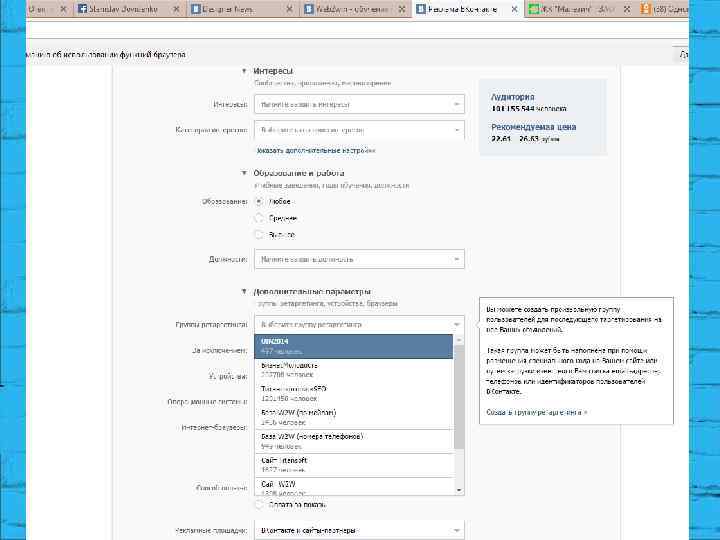The width and height of the screenshot is (720, 540).
Task: Open the ЖК "Маршал" tab
Action: click(580, 9)
